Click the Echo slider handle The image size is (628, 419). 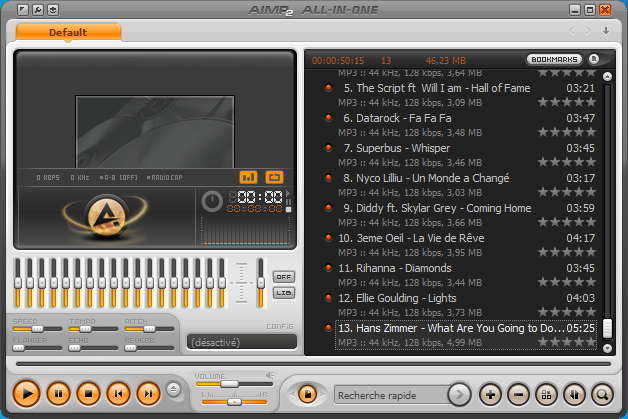(x=74, y=348)
